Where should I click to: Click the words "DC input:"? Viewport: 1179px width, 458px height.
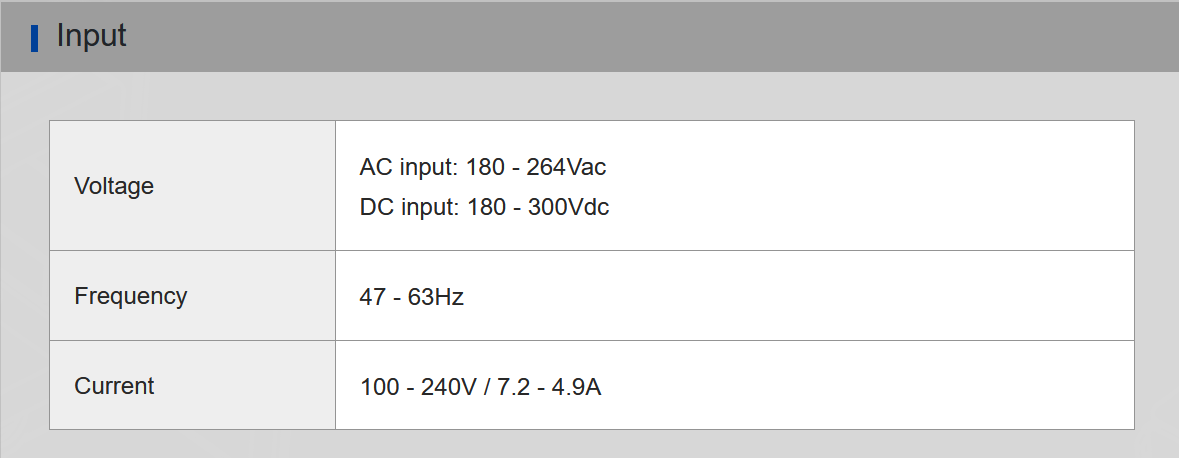coord(410,207)
